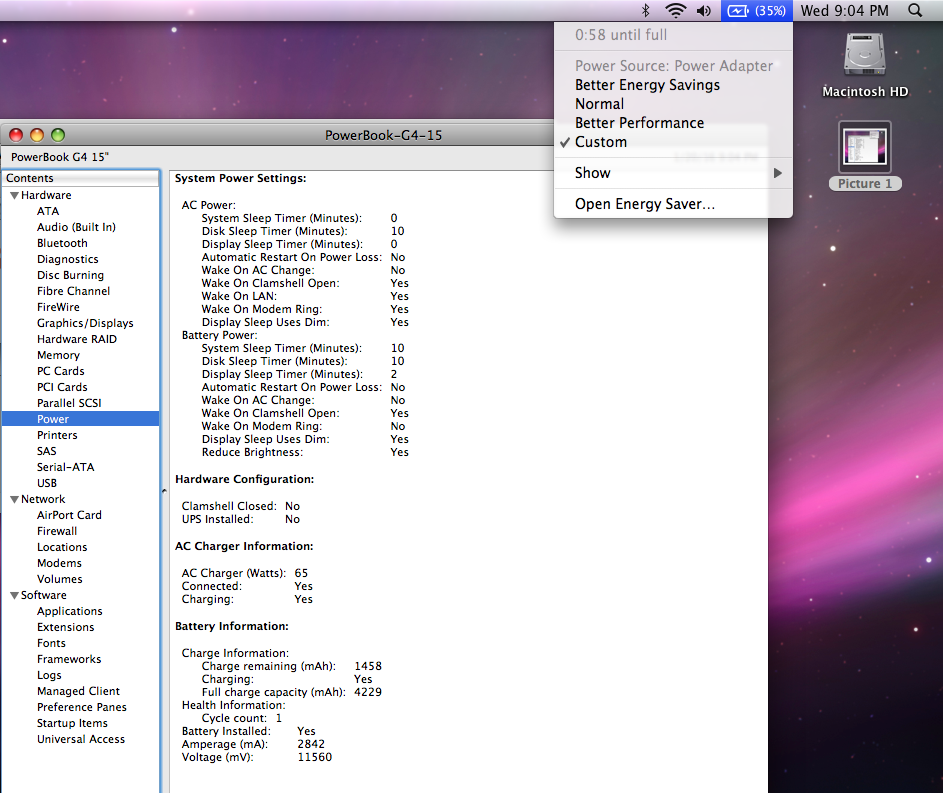Open Graphics/Displays information
This screenshot has width=943, height=793.
tap(85, 323)
